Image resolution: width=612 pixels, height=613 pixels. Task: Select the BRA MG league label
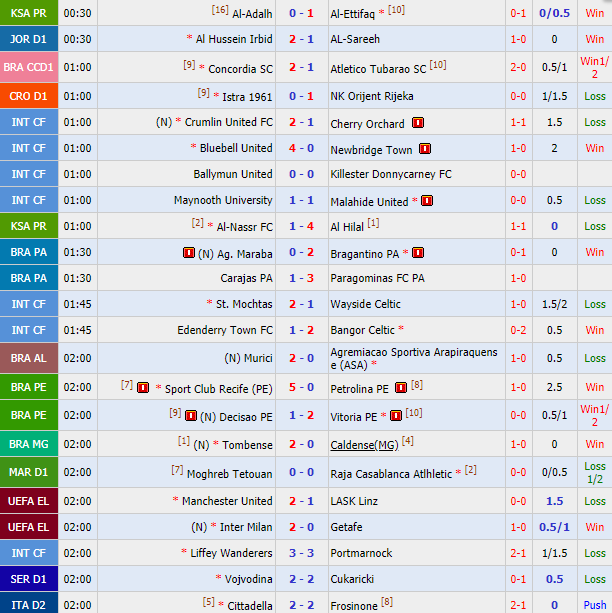click(29, 444)
